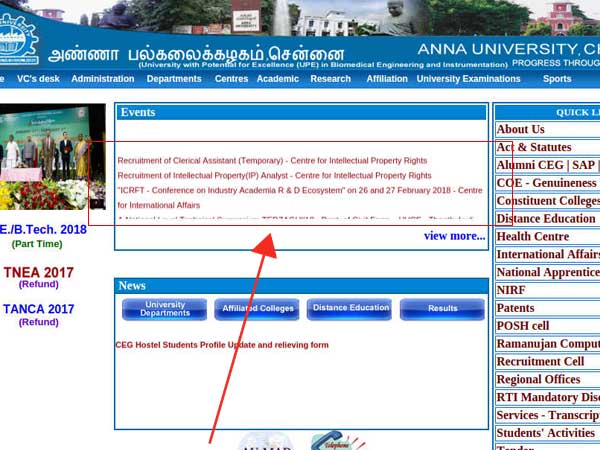Open NIRF quick link

click(x=547, y=290)
